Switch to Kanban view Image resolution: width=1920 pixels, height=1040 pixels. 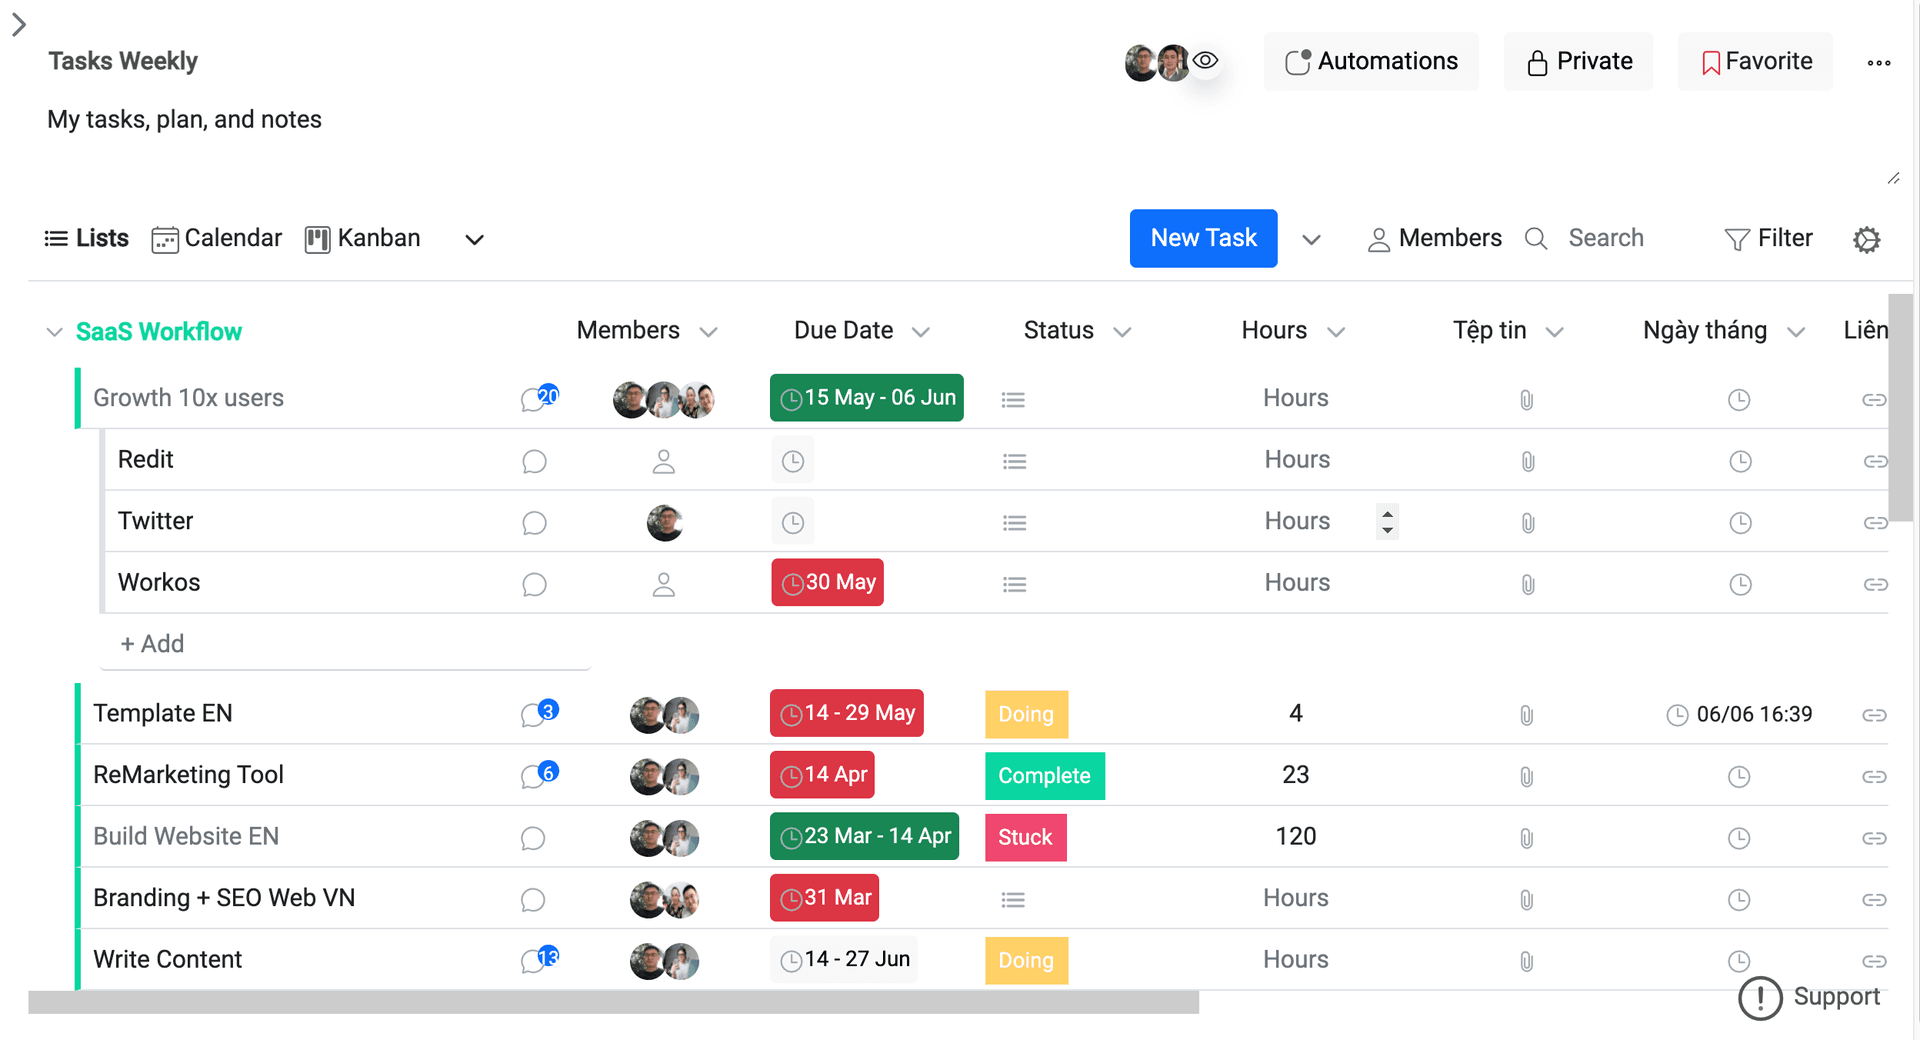click(363, 239)
